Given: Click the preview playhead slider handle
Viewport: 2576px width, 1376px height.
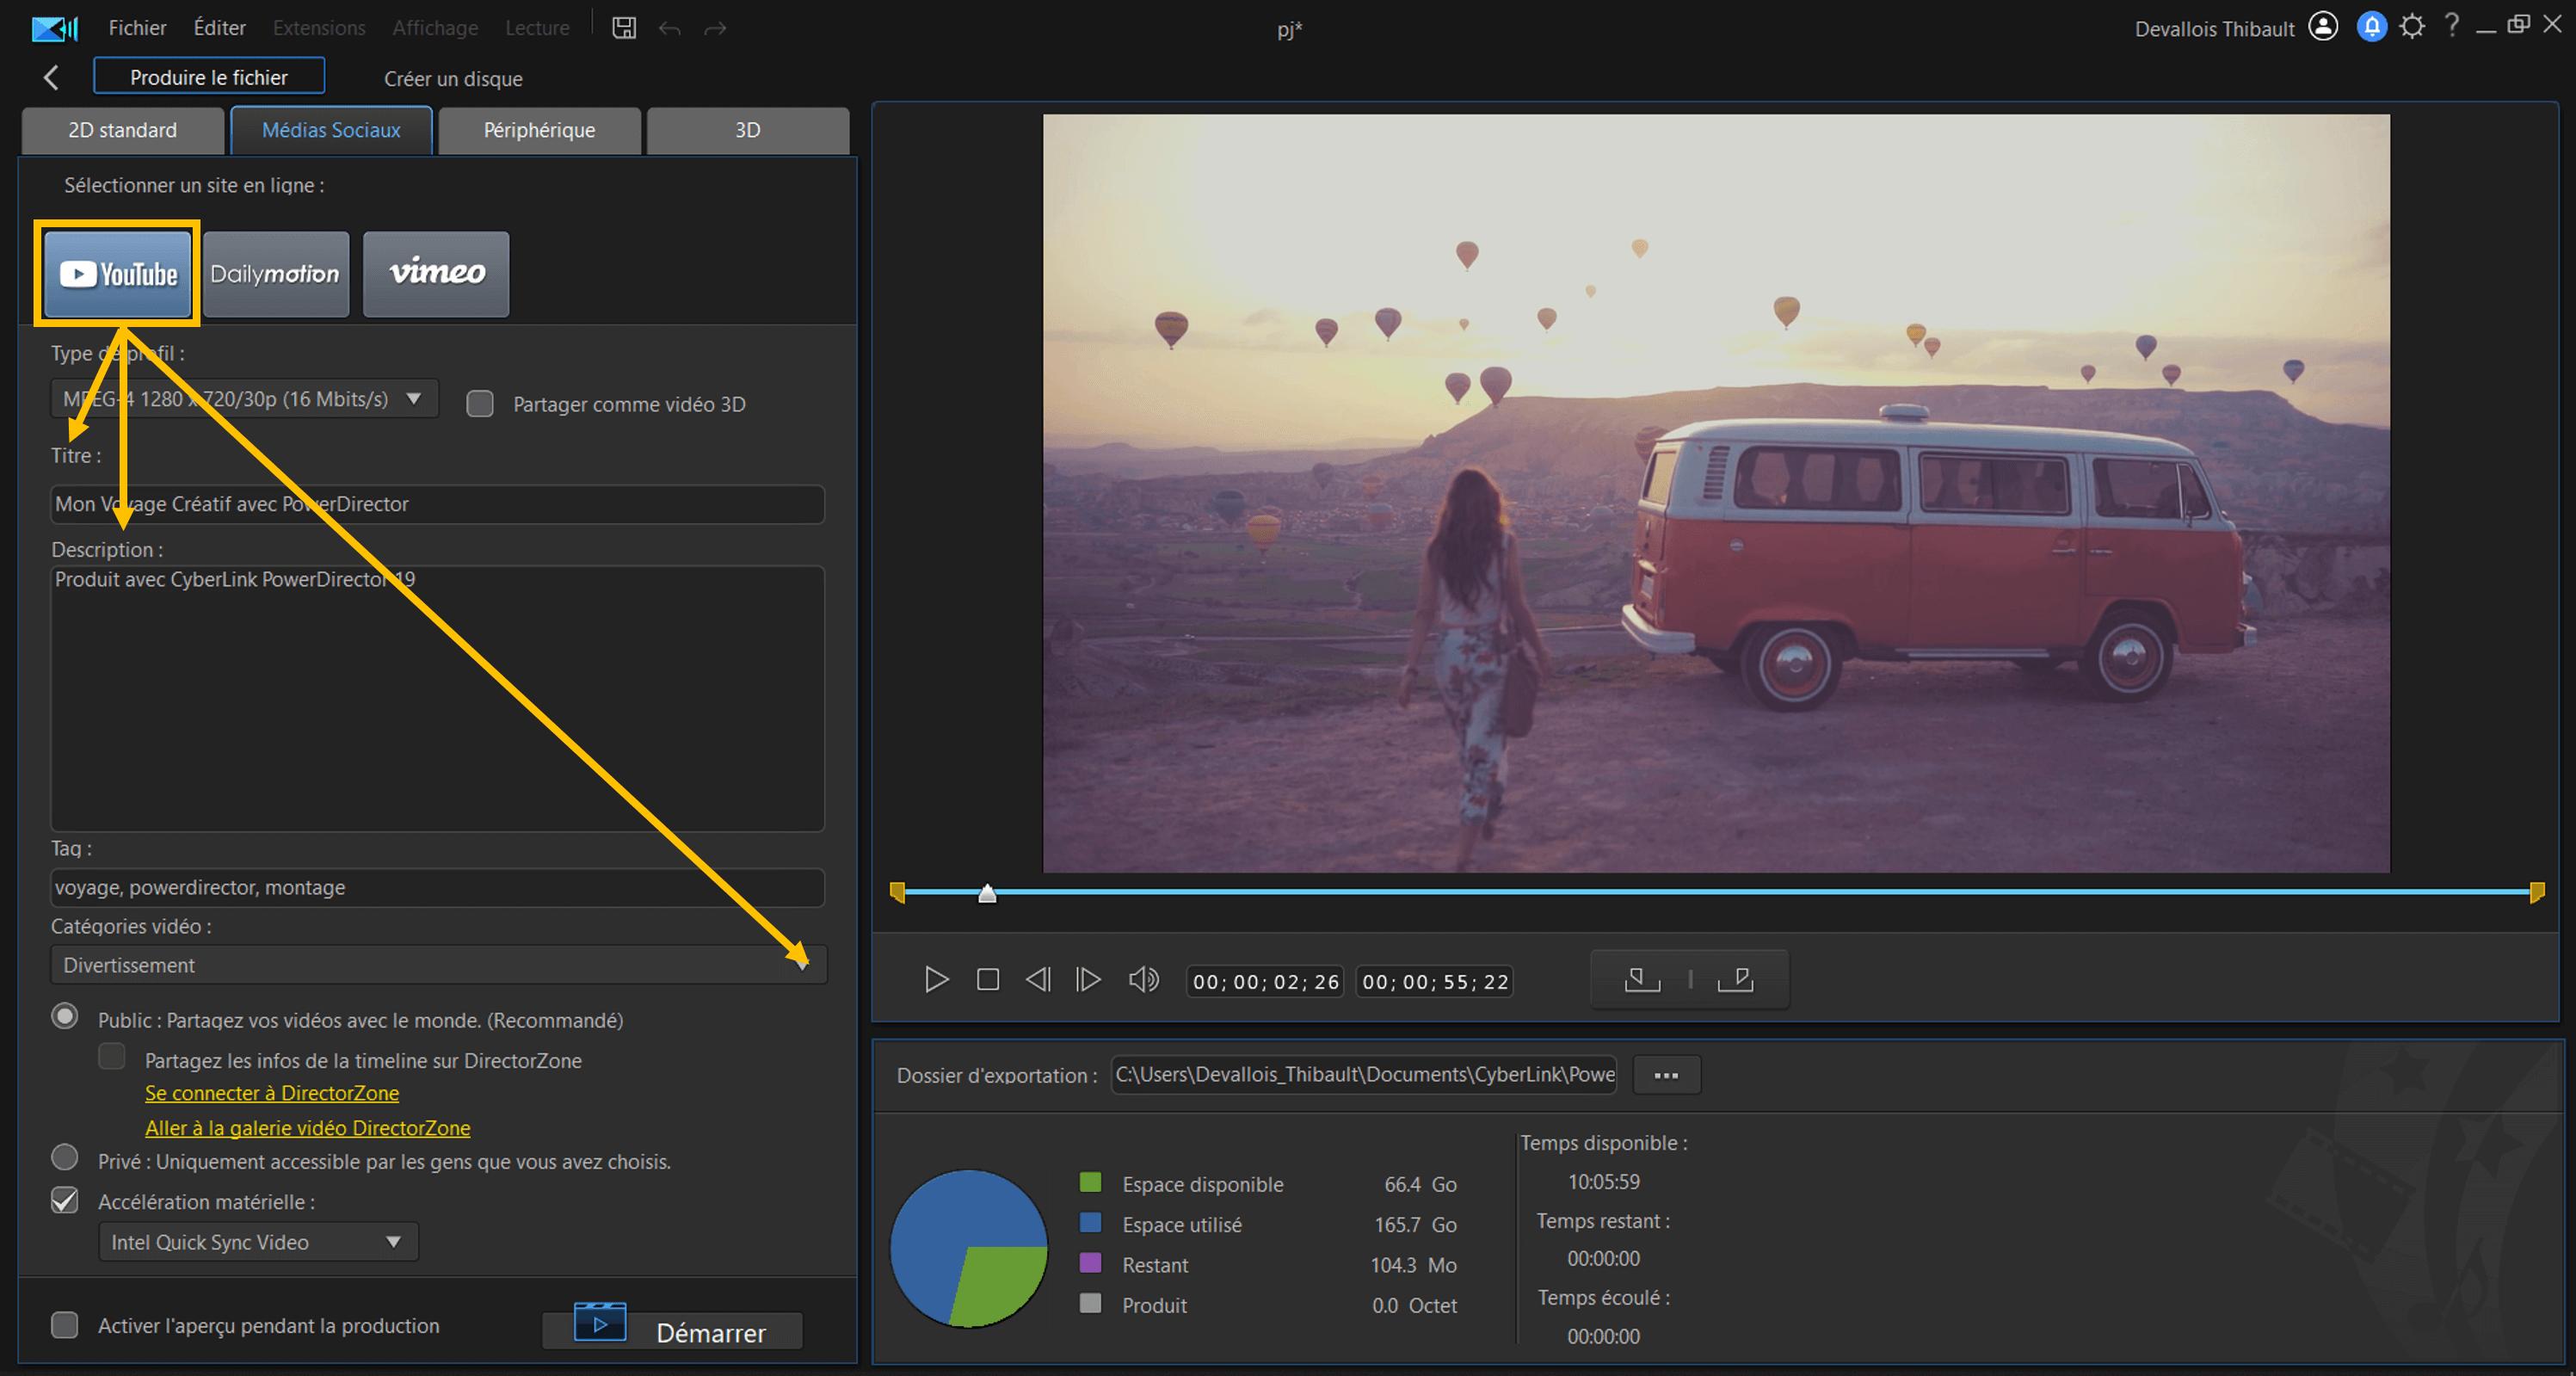Looking at the screenshot, I should [987, 893].
